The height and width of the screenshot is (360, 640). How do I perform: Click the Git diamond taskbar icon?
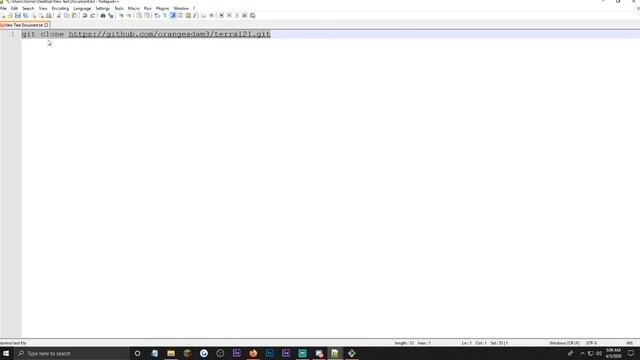tap(351, 353)
